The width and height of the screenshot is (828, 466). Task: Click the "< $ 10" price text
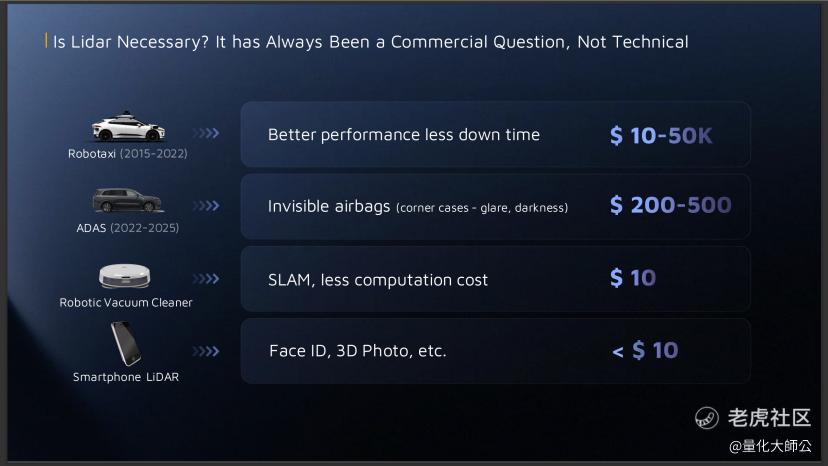(x=645, y=351)
